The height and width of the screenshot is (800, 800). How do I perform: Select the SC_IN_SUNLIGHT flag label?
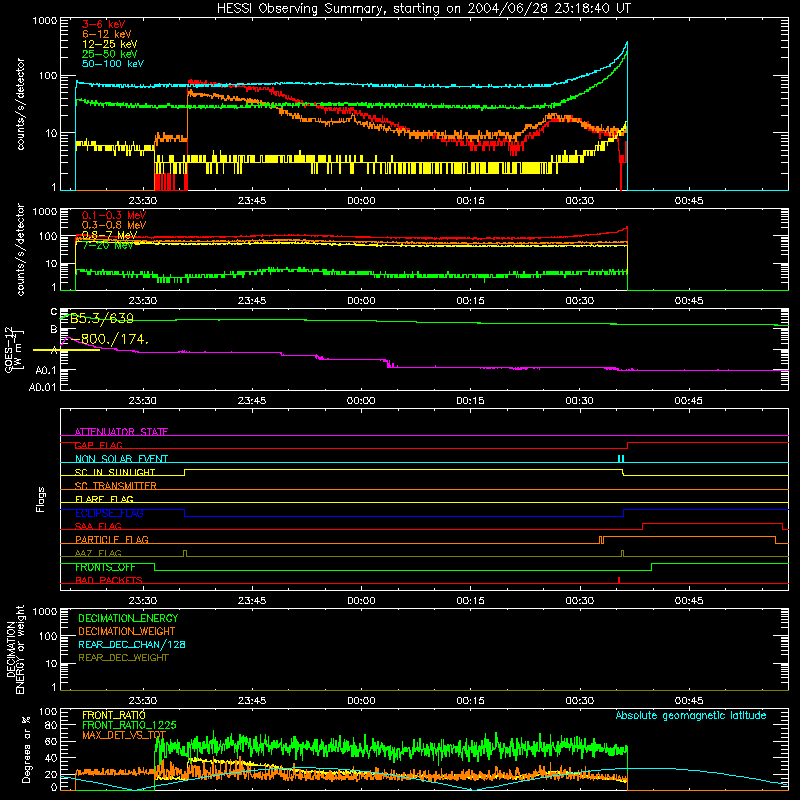(x=115, y=472)
